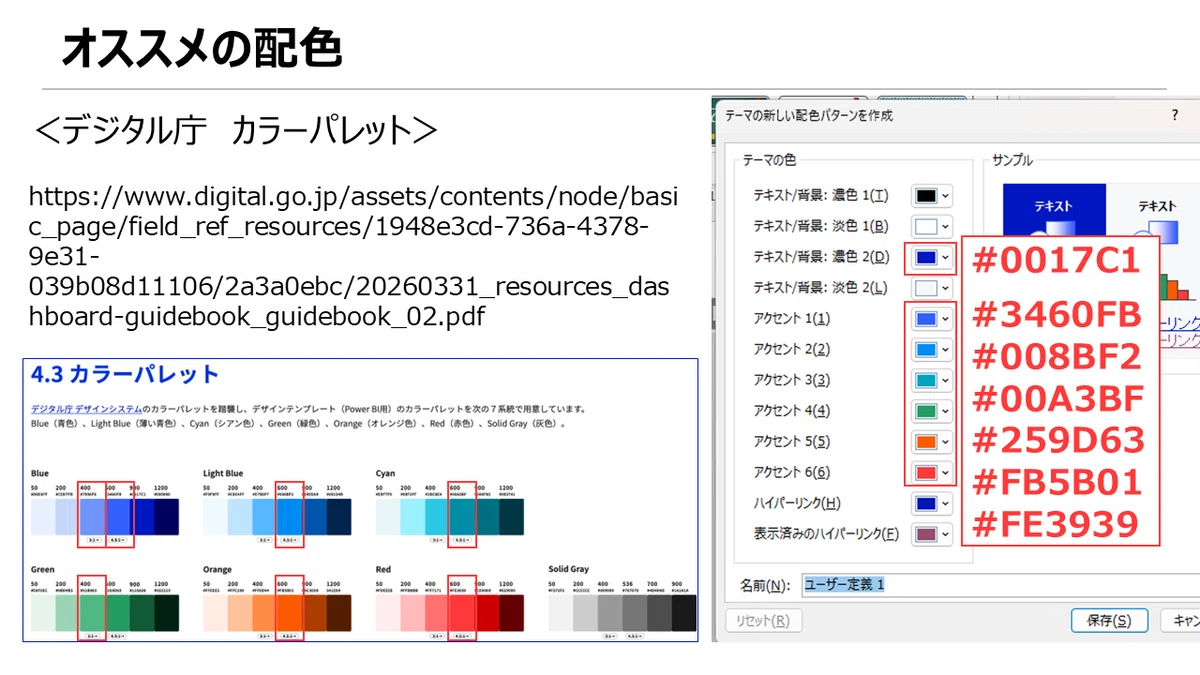
Task: Click the dialog title テーマの新しい配色パターンを作成
Action: pyautogui.click(x=809, y=116)
